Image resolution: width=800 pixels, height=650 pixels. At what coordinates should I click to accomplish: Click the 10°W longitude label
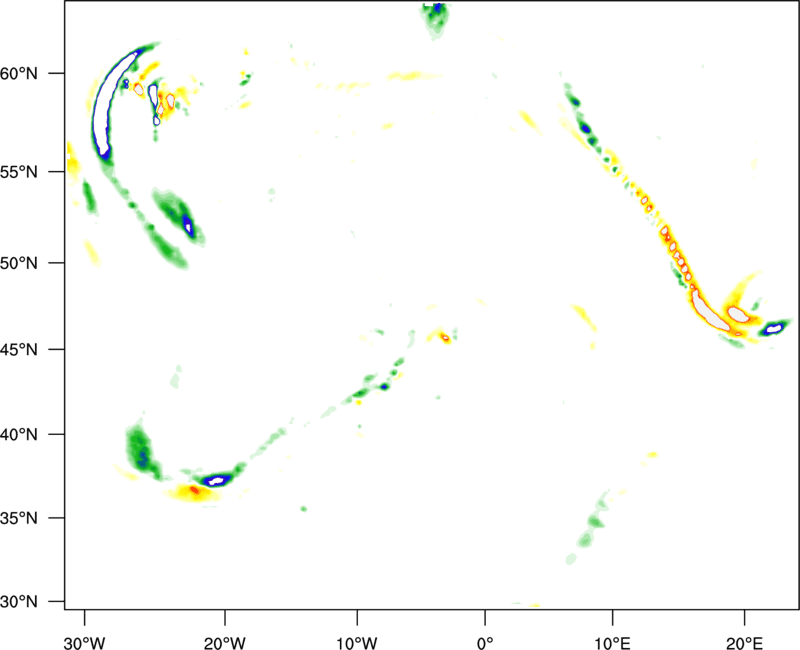357,642
